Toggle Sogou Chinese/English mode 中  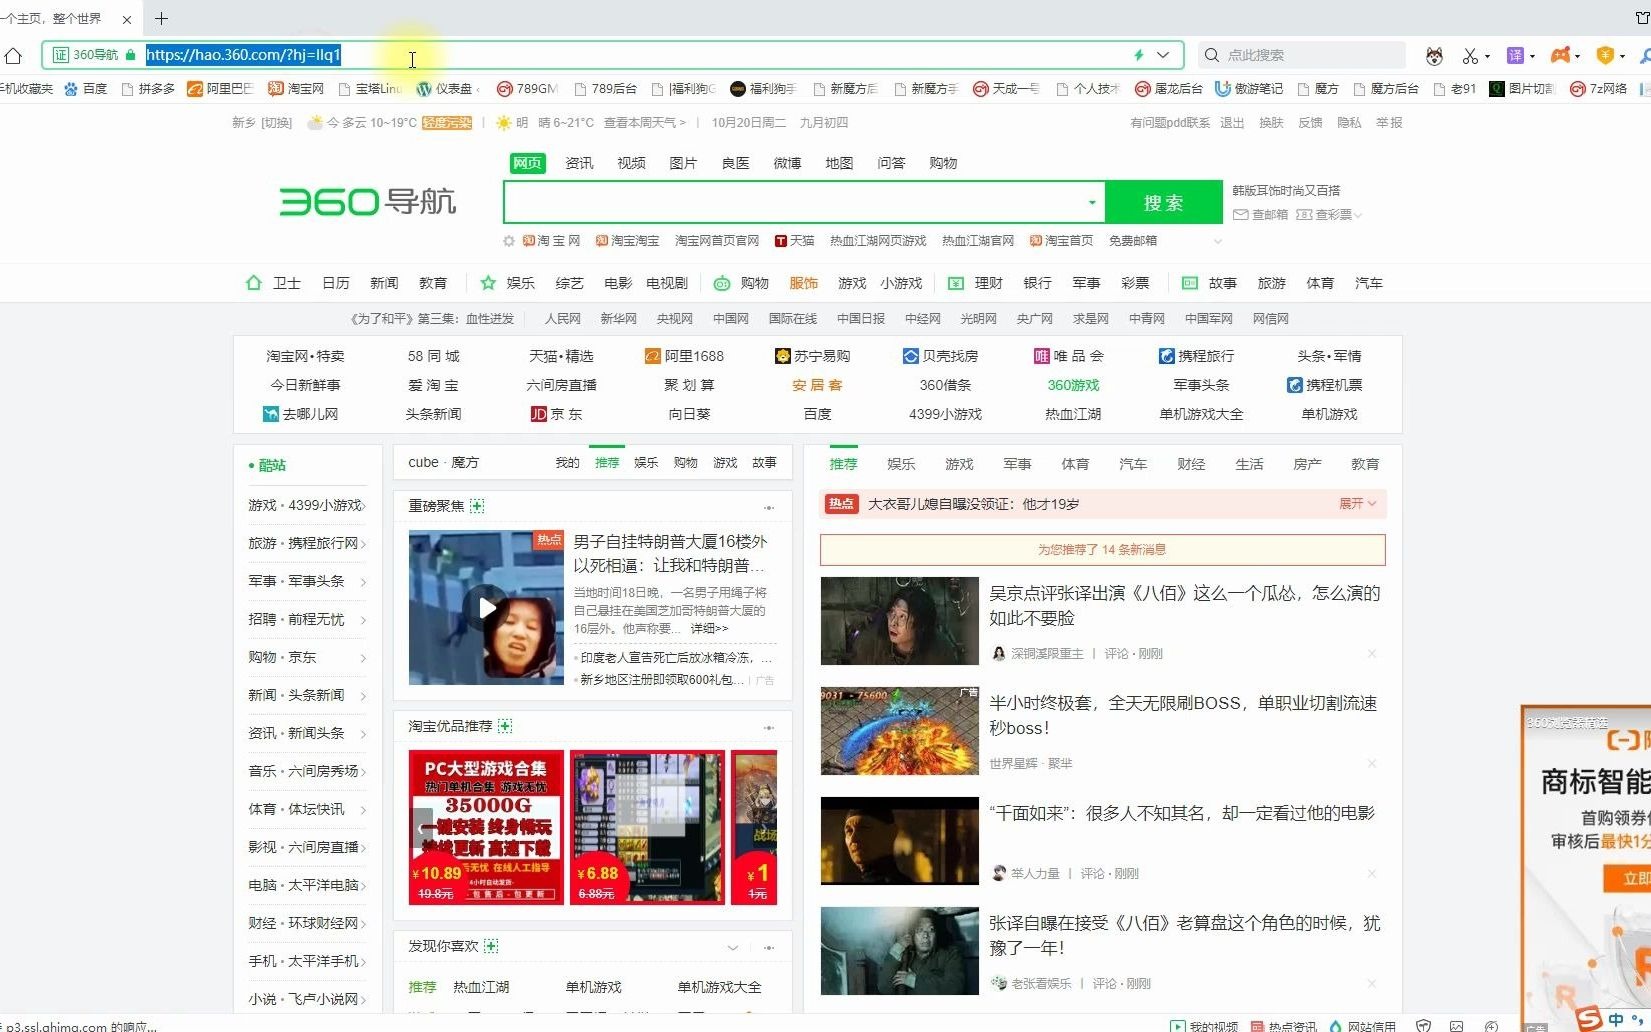(x=1616, y=1020)
